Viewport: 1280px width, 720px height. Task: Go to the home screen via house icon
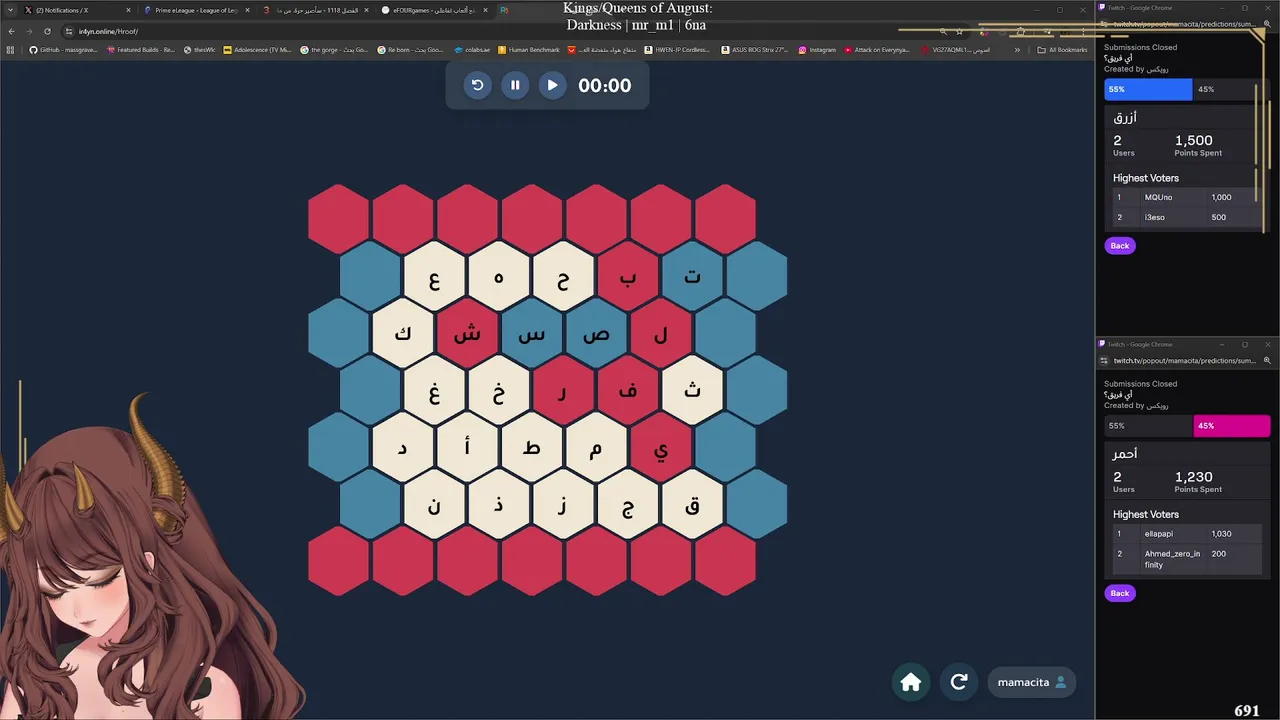pyautogui.click(x=911, y=682)
